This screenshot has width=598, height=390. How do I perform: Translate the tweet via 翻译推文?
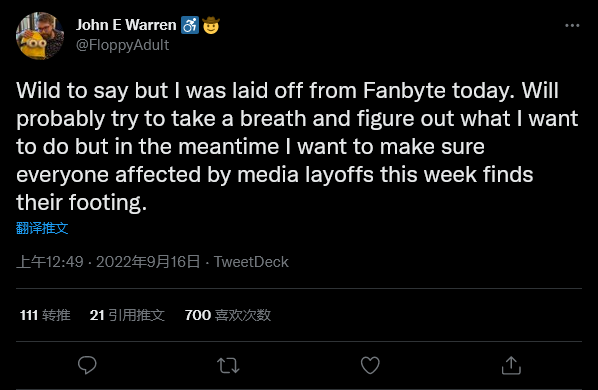pyautogui.click(x=42, y=228)
